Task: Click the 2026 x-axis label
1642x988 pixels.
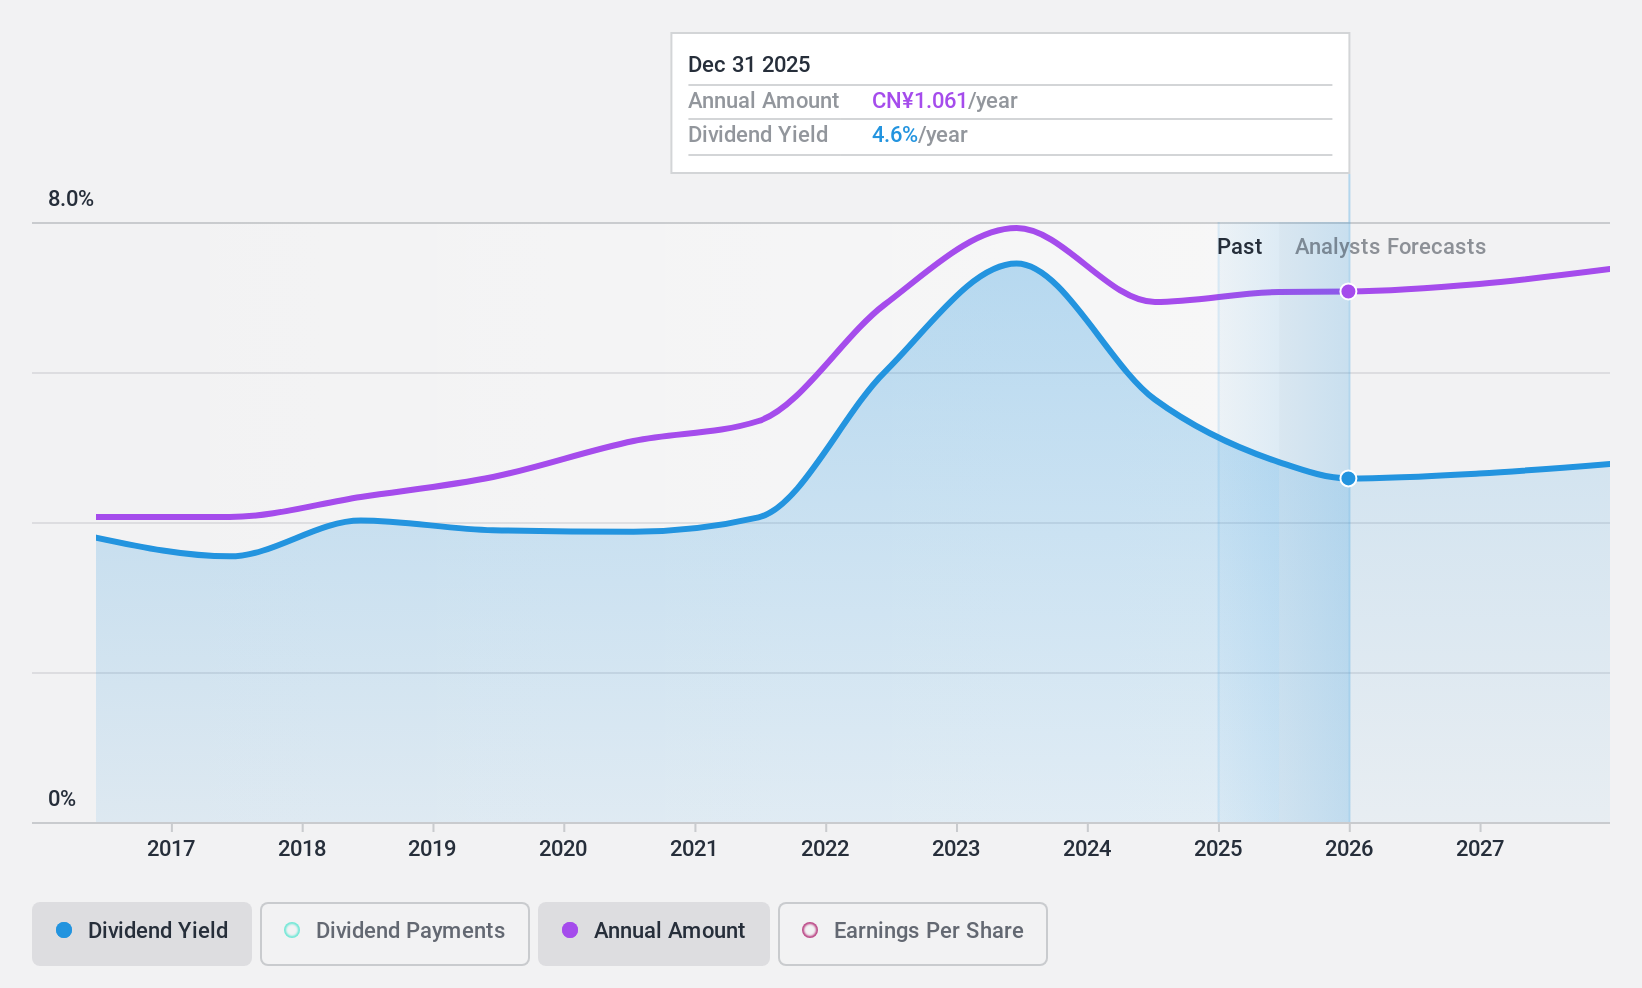Action: pos(1349,849)
